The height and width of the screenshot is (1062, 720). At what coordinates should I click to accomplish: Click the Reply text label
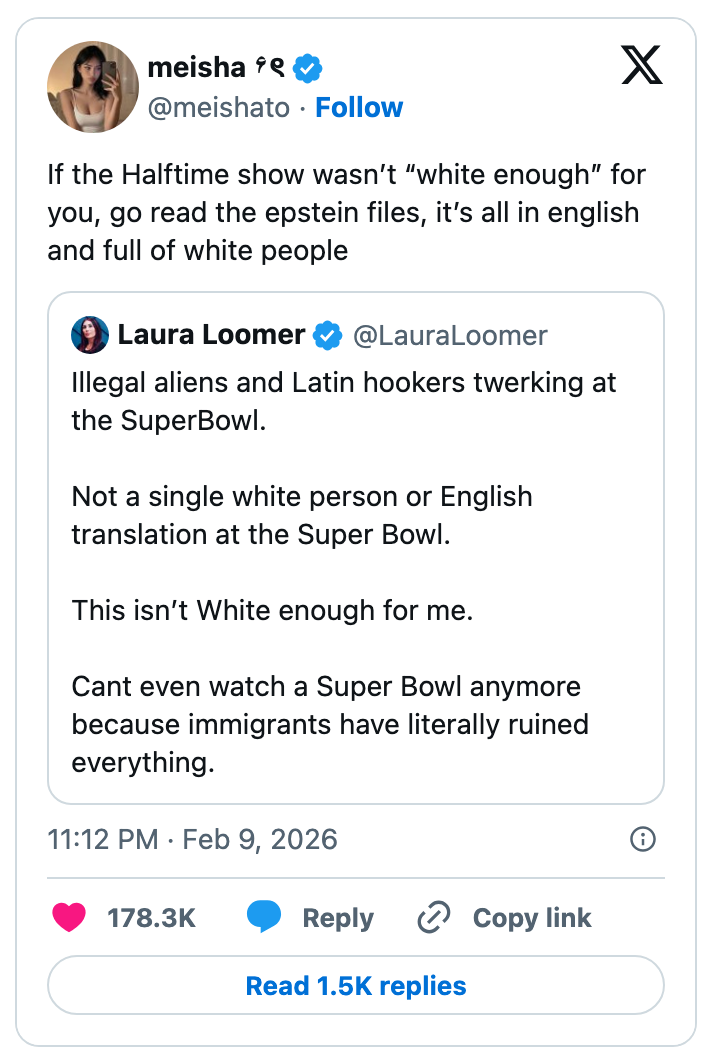[338, 917]
